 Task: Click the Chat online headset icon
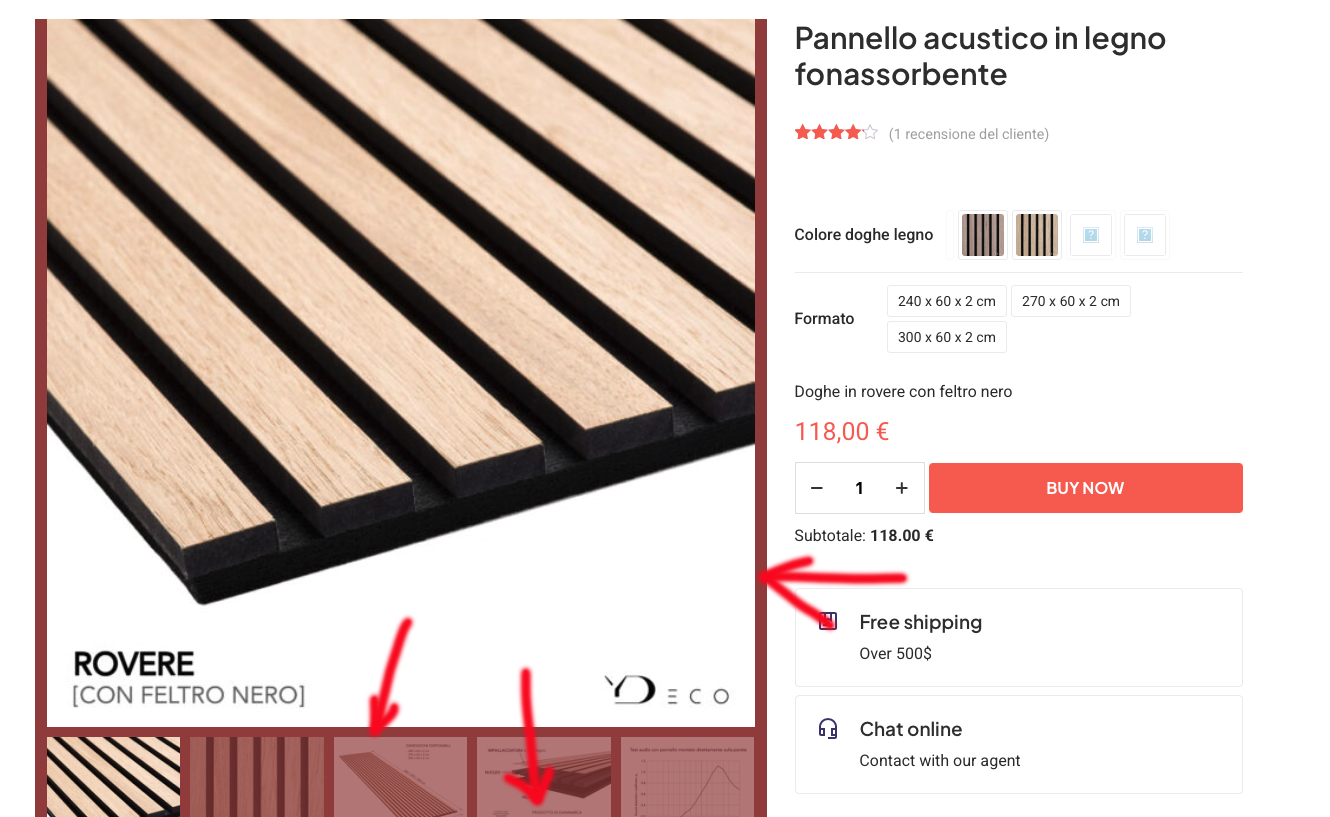[828, 728]
